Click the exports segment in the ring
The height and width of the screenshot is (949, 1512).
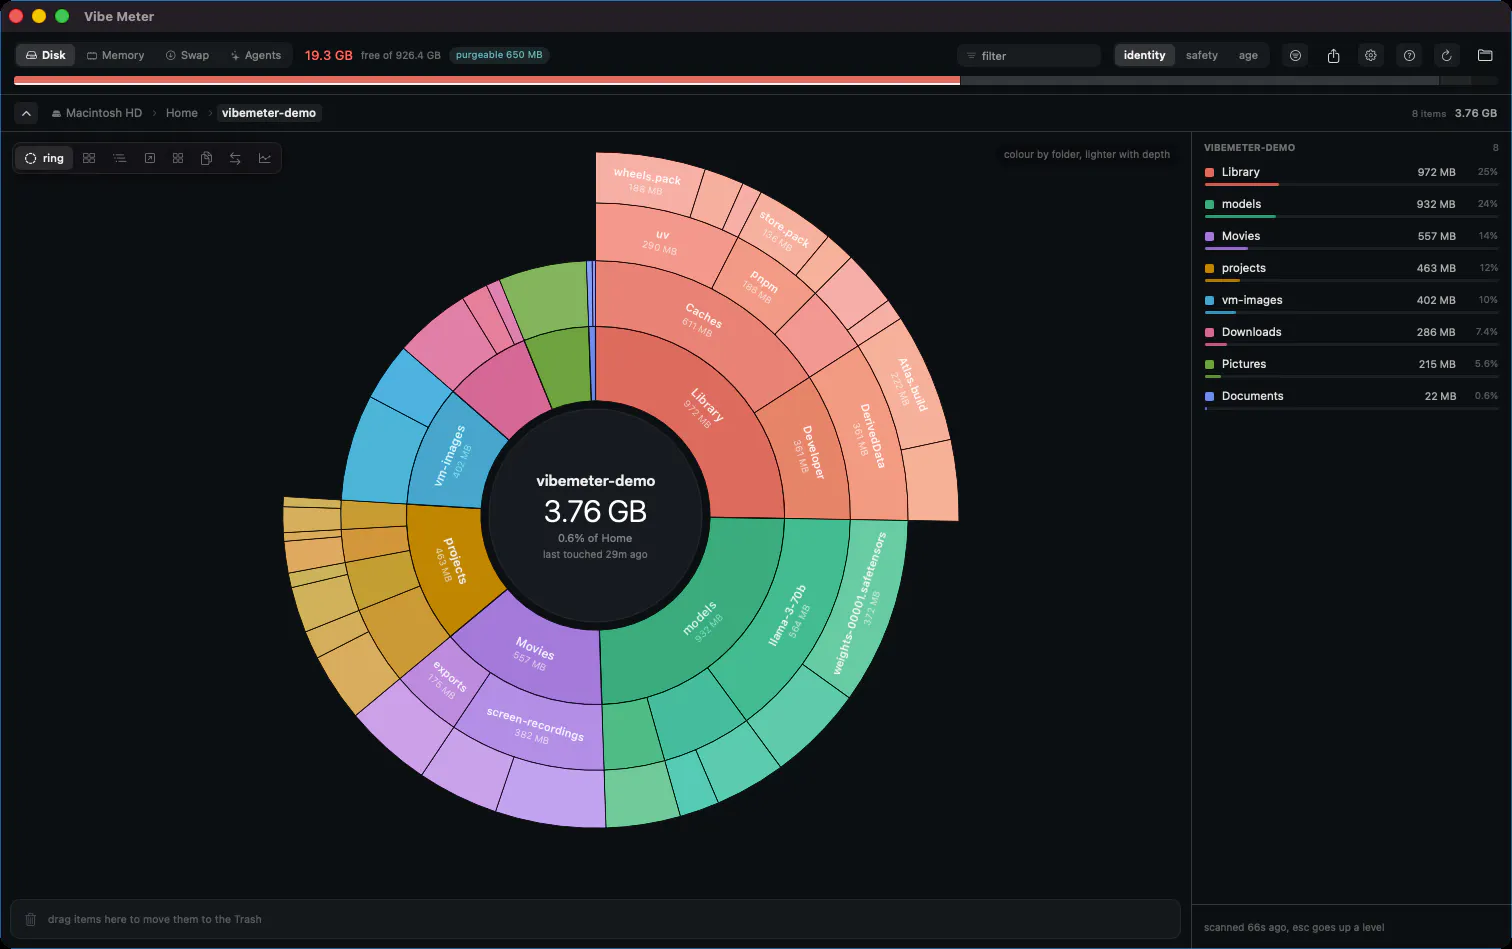pyautogui.click(x=446, y=679)
